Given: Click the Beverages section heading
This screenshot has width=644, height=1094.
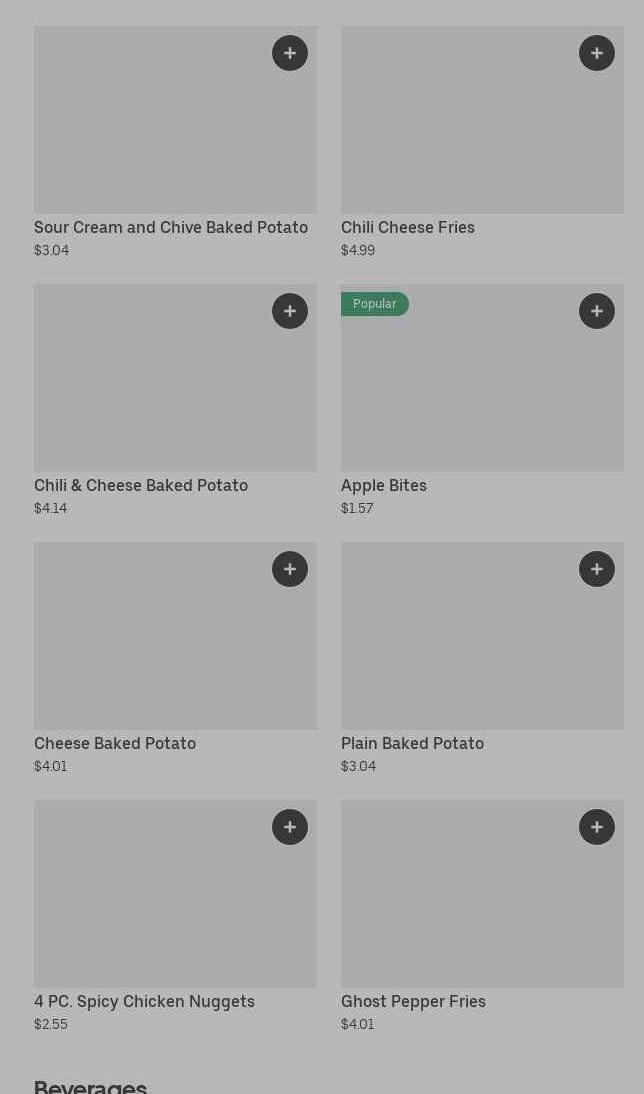Looking at the screenshot, I should click(x=90, y=1086).
